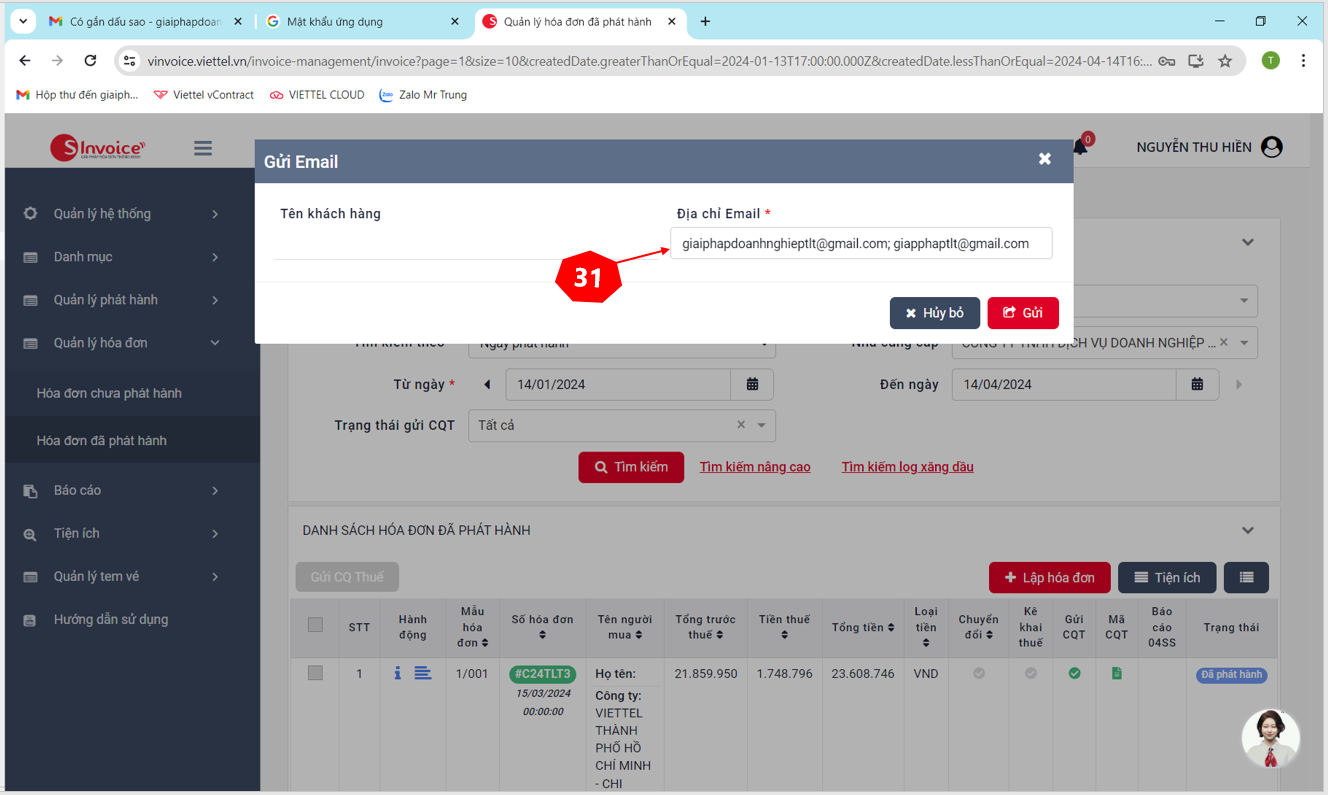Click the Địa chỉ Email input field

[x=860, y=243]
